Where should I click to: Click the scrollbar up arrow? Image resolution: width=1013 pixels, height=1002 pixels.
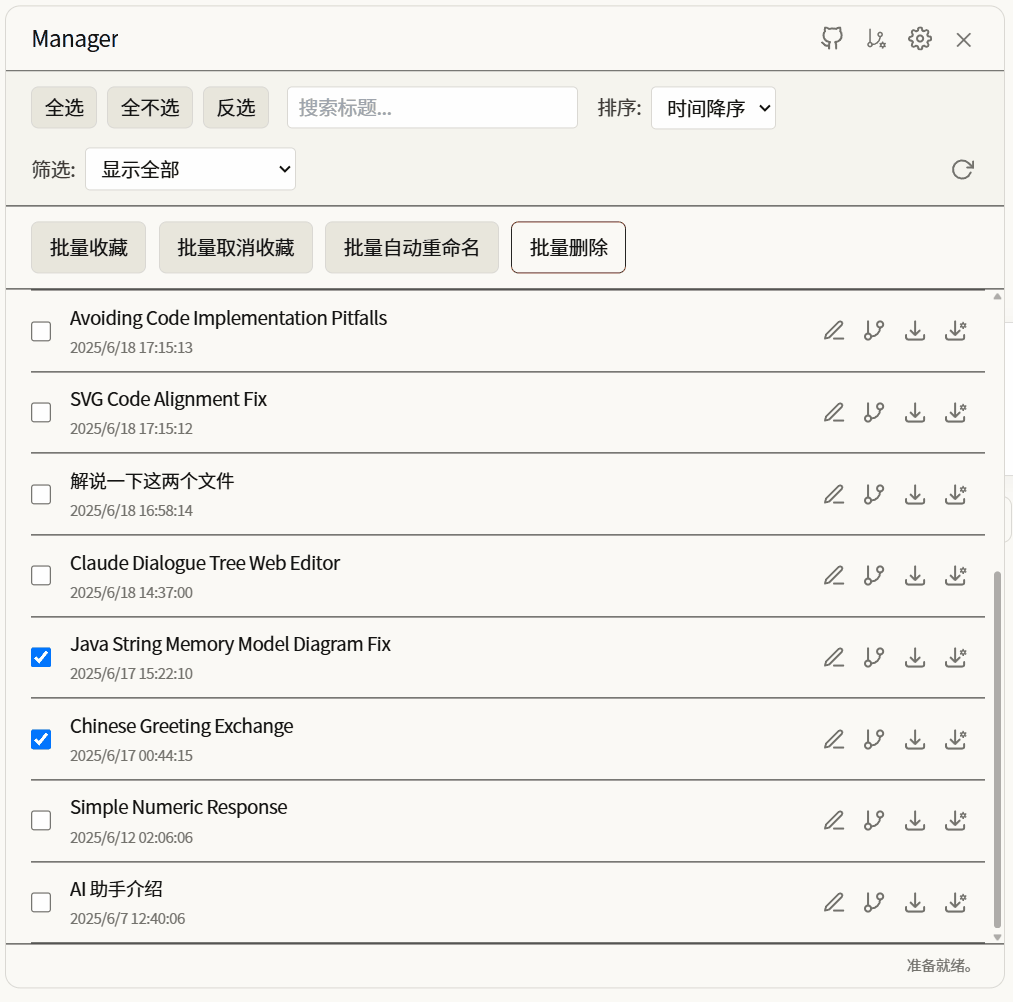click(x=997, y=297)
